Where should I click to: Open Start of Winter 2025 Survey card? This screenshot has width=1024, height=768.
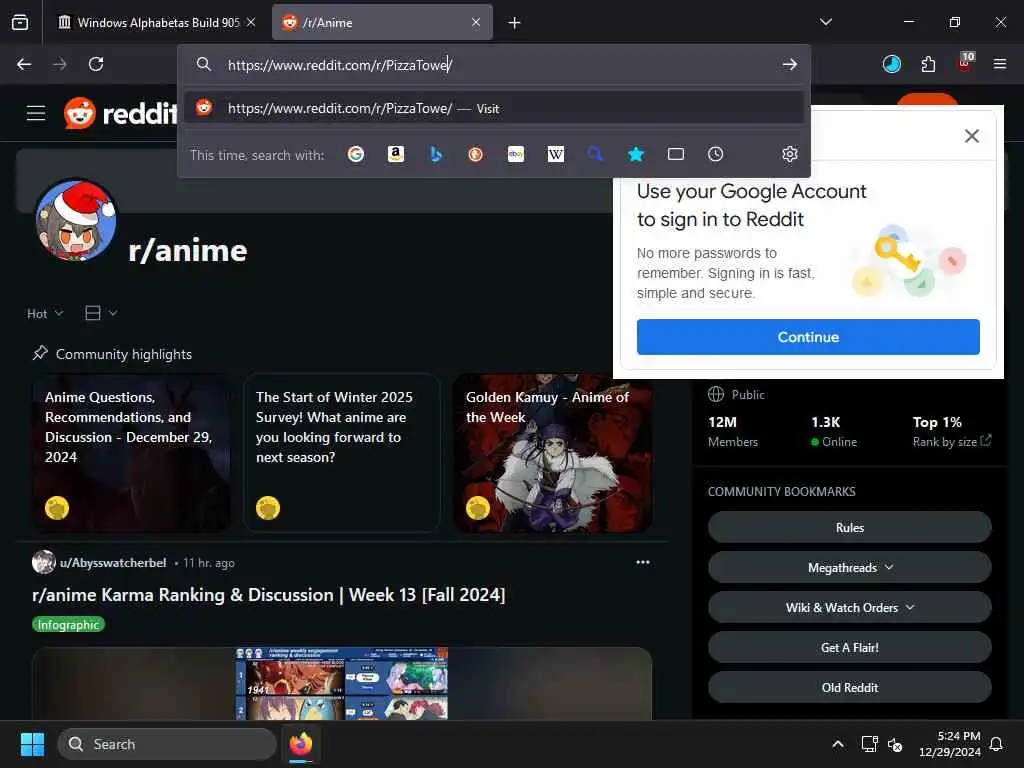[342, 453]
